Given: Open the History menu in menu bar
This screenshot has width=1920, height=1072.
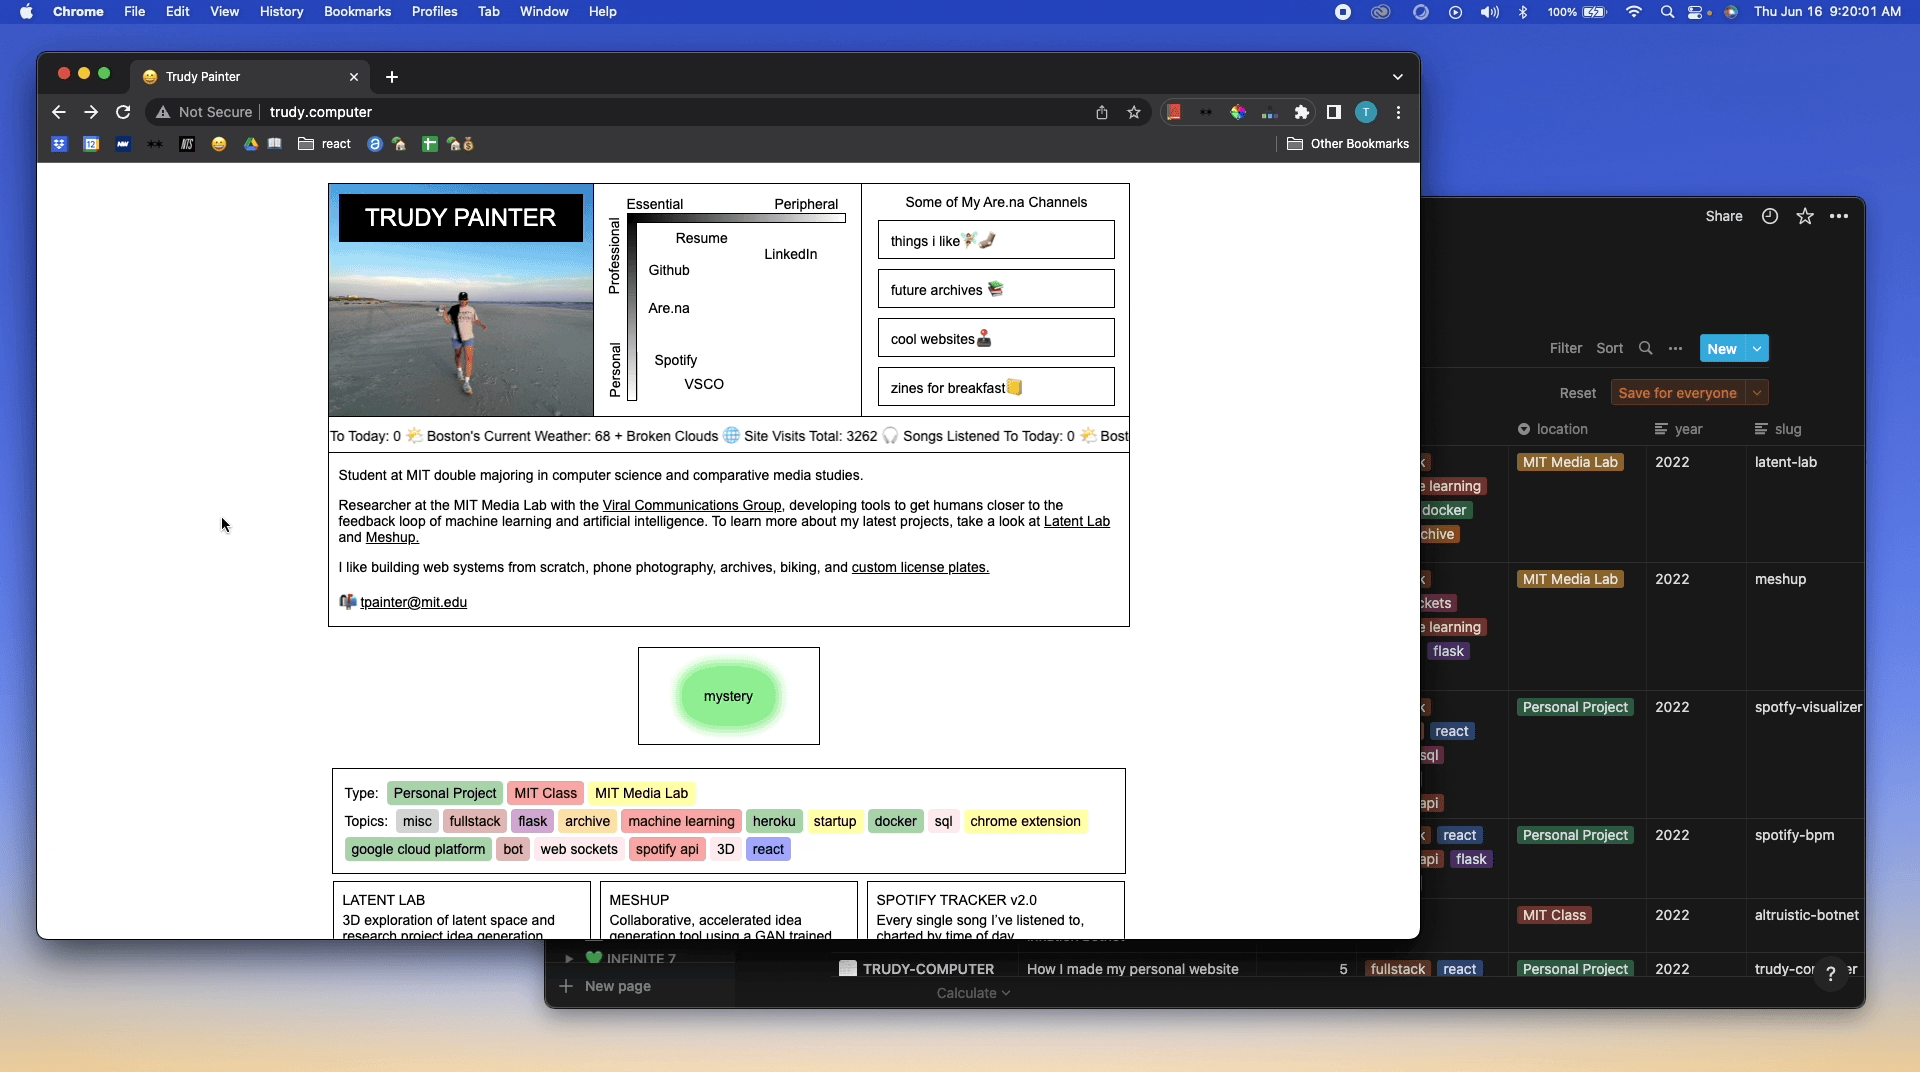Looking at the screenshot, I should pyautogui.click(x=281, y=12).
